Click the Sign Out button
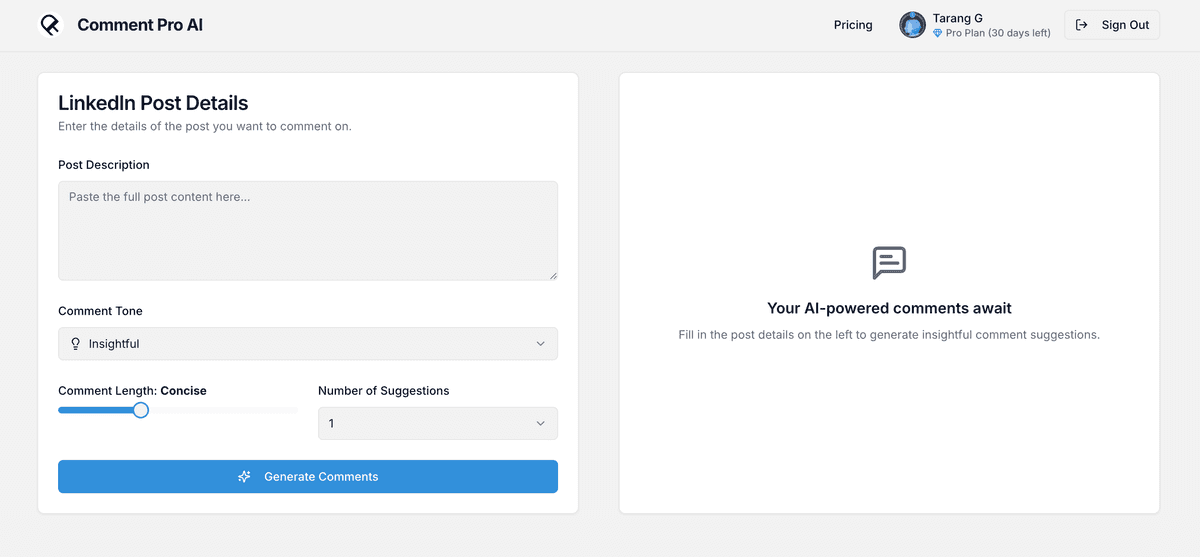 1112,25
